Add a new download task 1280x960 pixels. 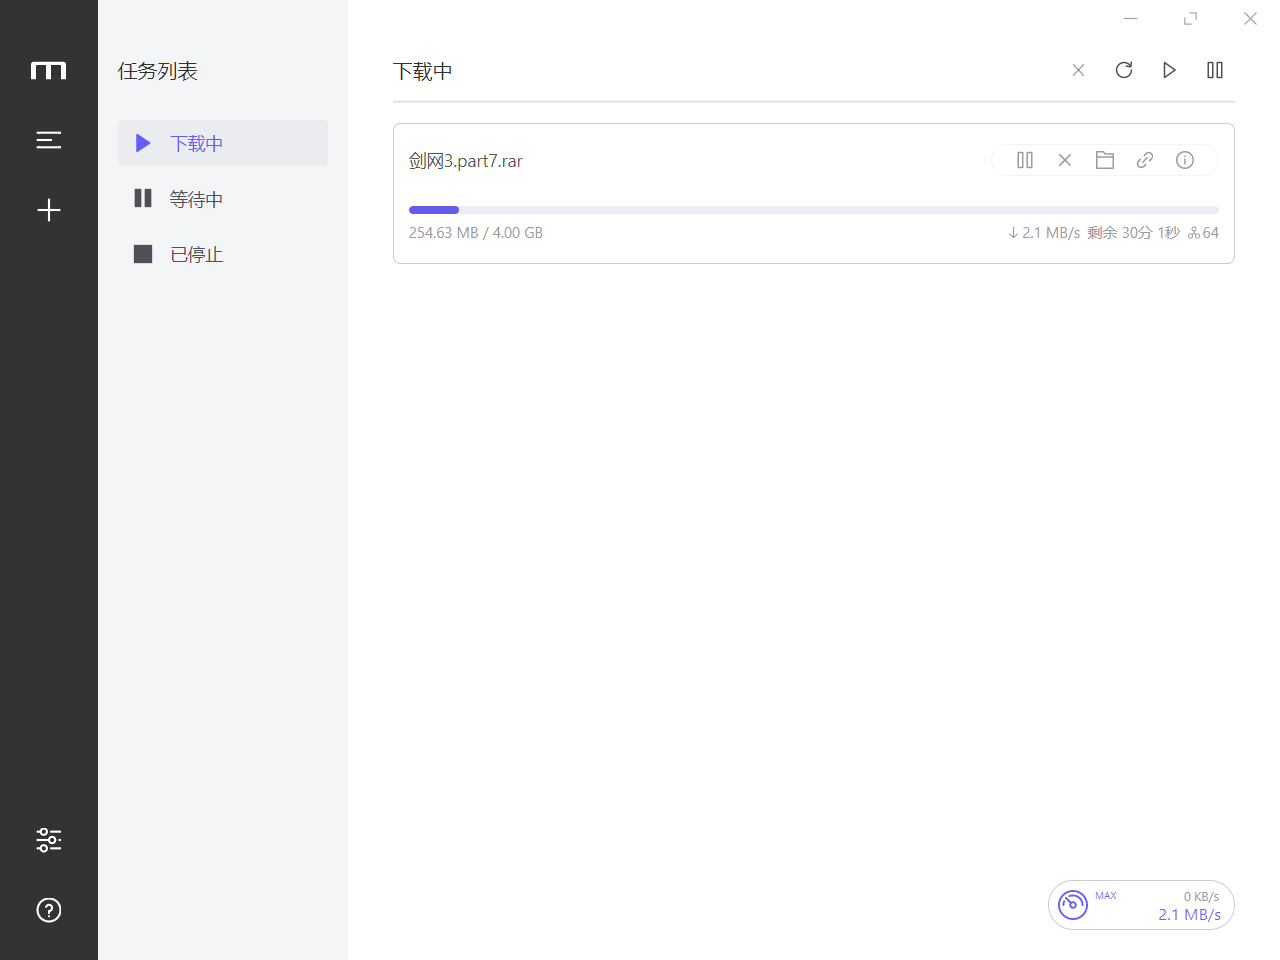pyautogui.click(x=48, y=210)
